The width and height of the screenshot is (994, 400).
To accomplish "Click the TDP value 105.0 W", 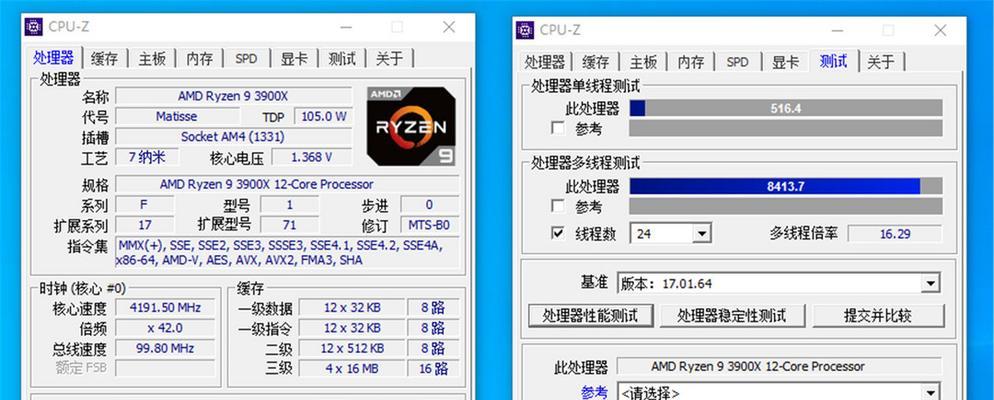I will tap(323, 117).
